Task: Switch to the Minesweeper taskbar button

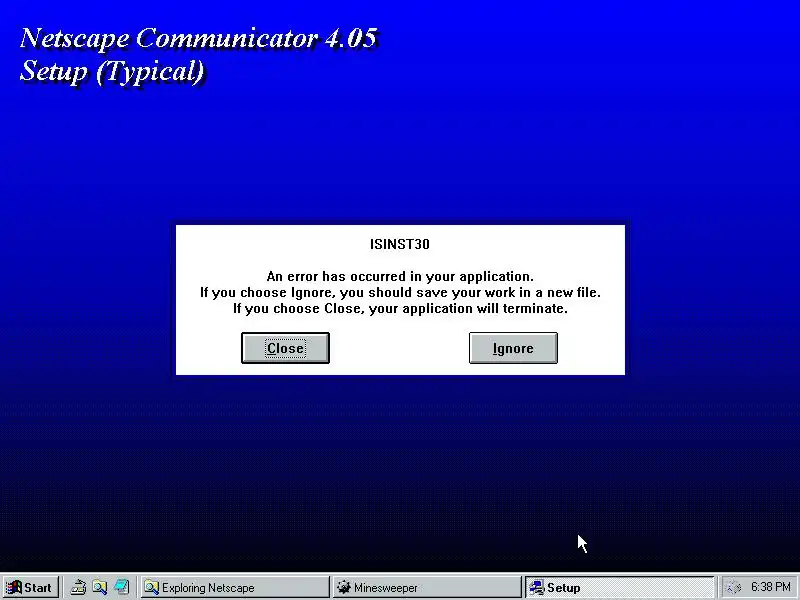Action: click(426, 588)
